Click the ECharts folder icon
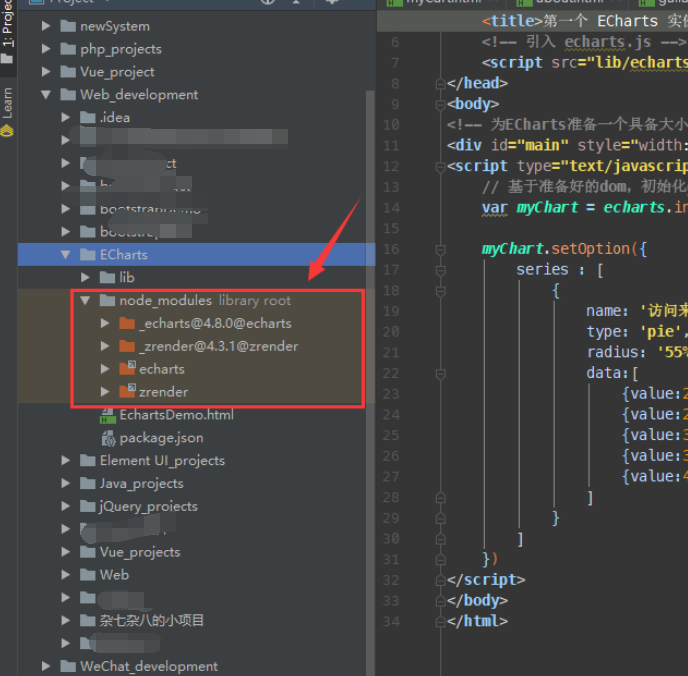Image resolution: width=688 pixels, height=676 pixels. pos(88,255)
